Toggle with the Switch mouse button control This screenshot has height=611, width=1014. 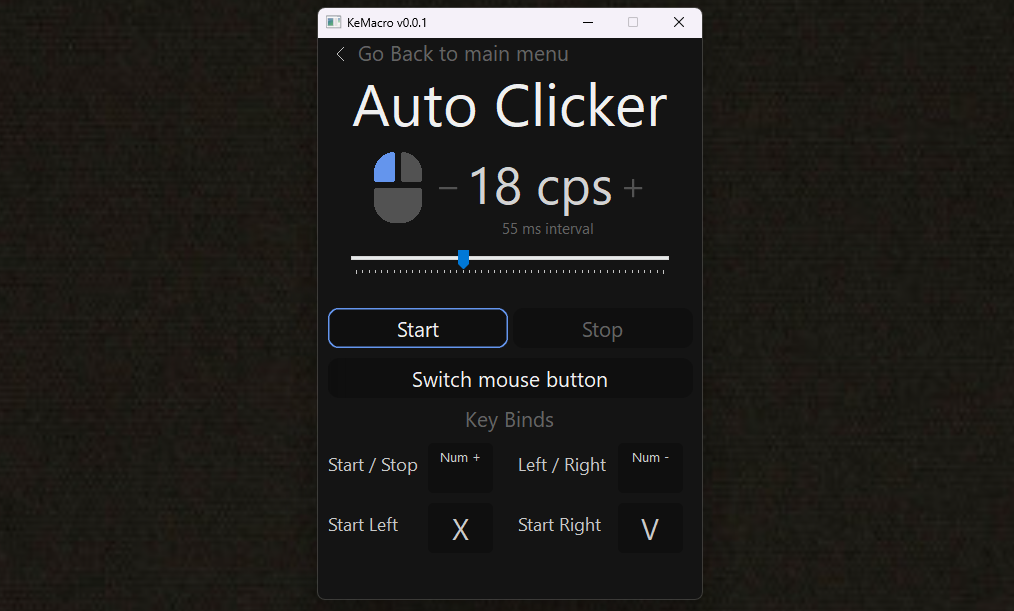click(x=510, y=379)
